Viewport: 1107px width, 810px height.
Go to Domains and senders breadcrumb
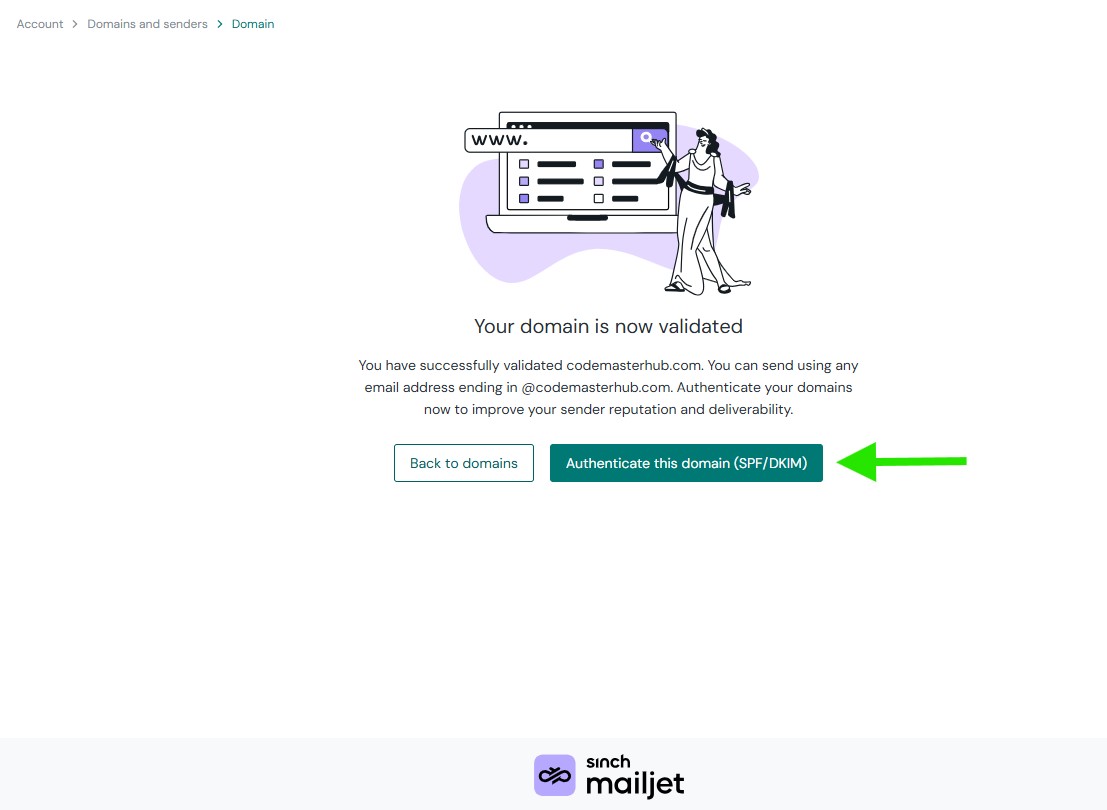click(148, 24)
